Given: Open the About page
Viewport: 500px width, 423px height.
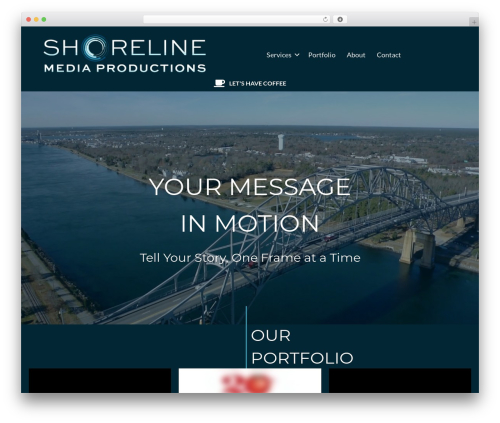Looking at the screenshot, I should pyautogui.click(x=356, y=55).
